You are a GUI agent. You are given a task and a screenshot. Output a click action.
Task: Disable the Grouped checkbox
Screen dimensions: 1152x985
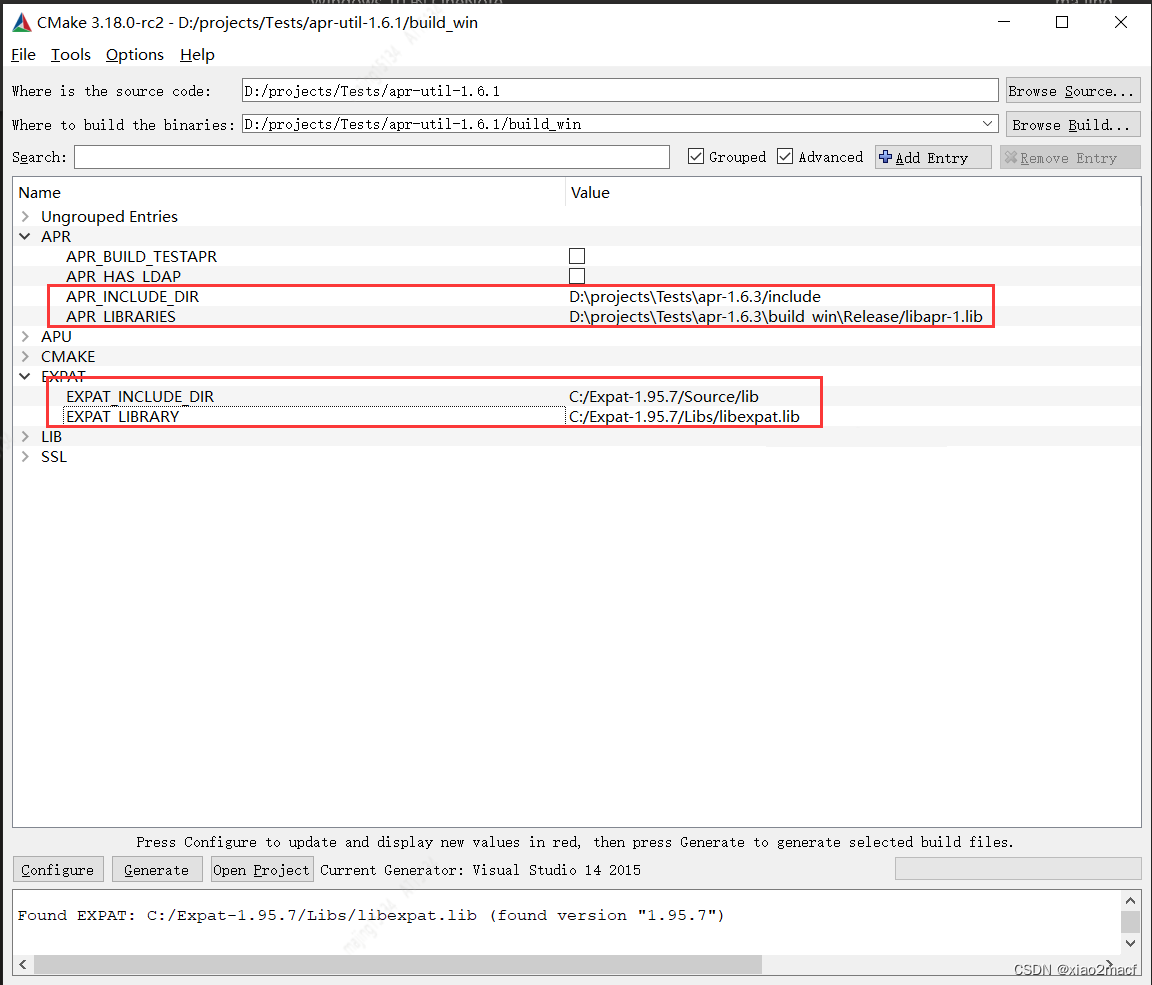click(x=694, y=156)
